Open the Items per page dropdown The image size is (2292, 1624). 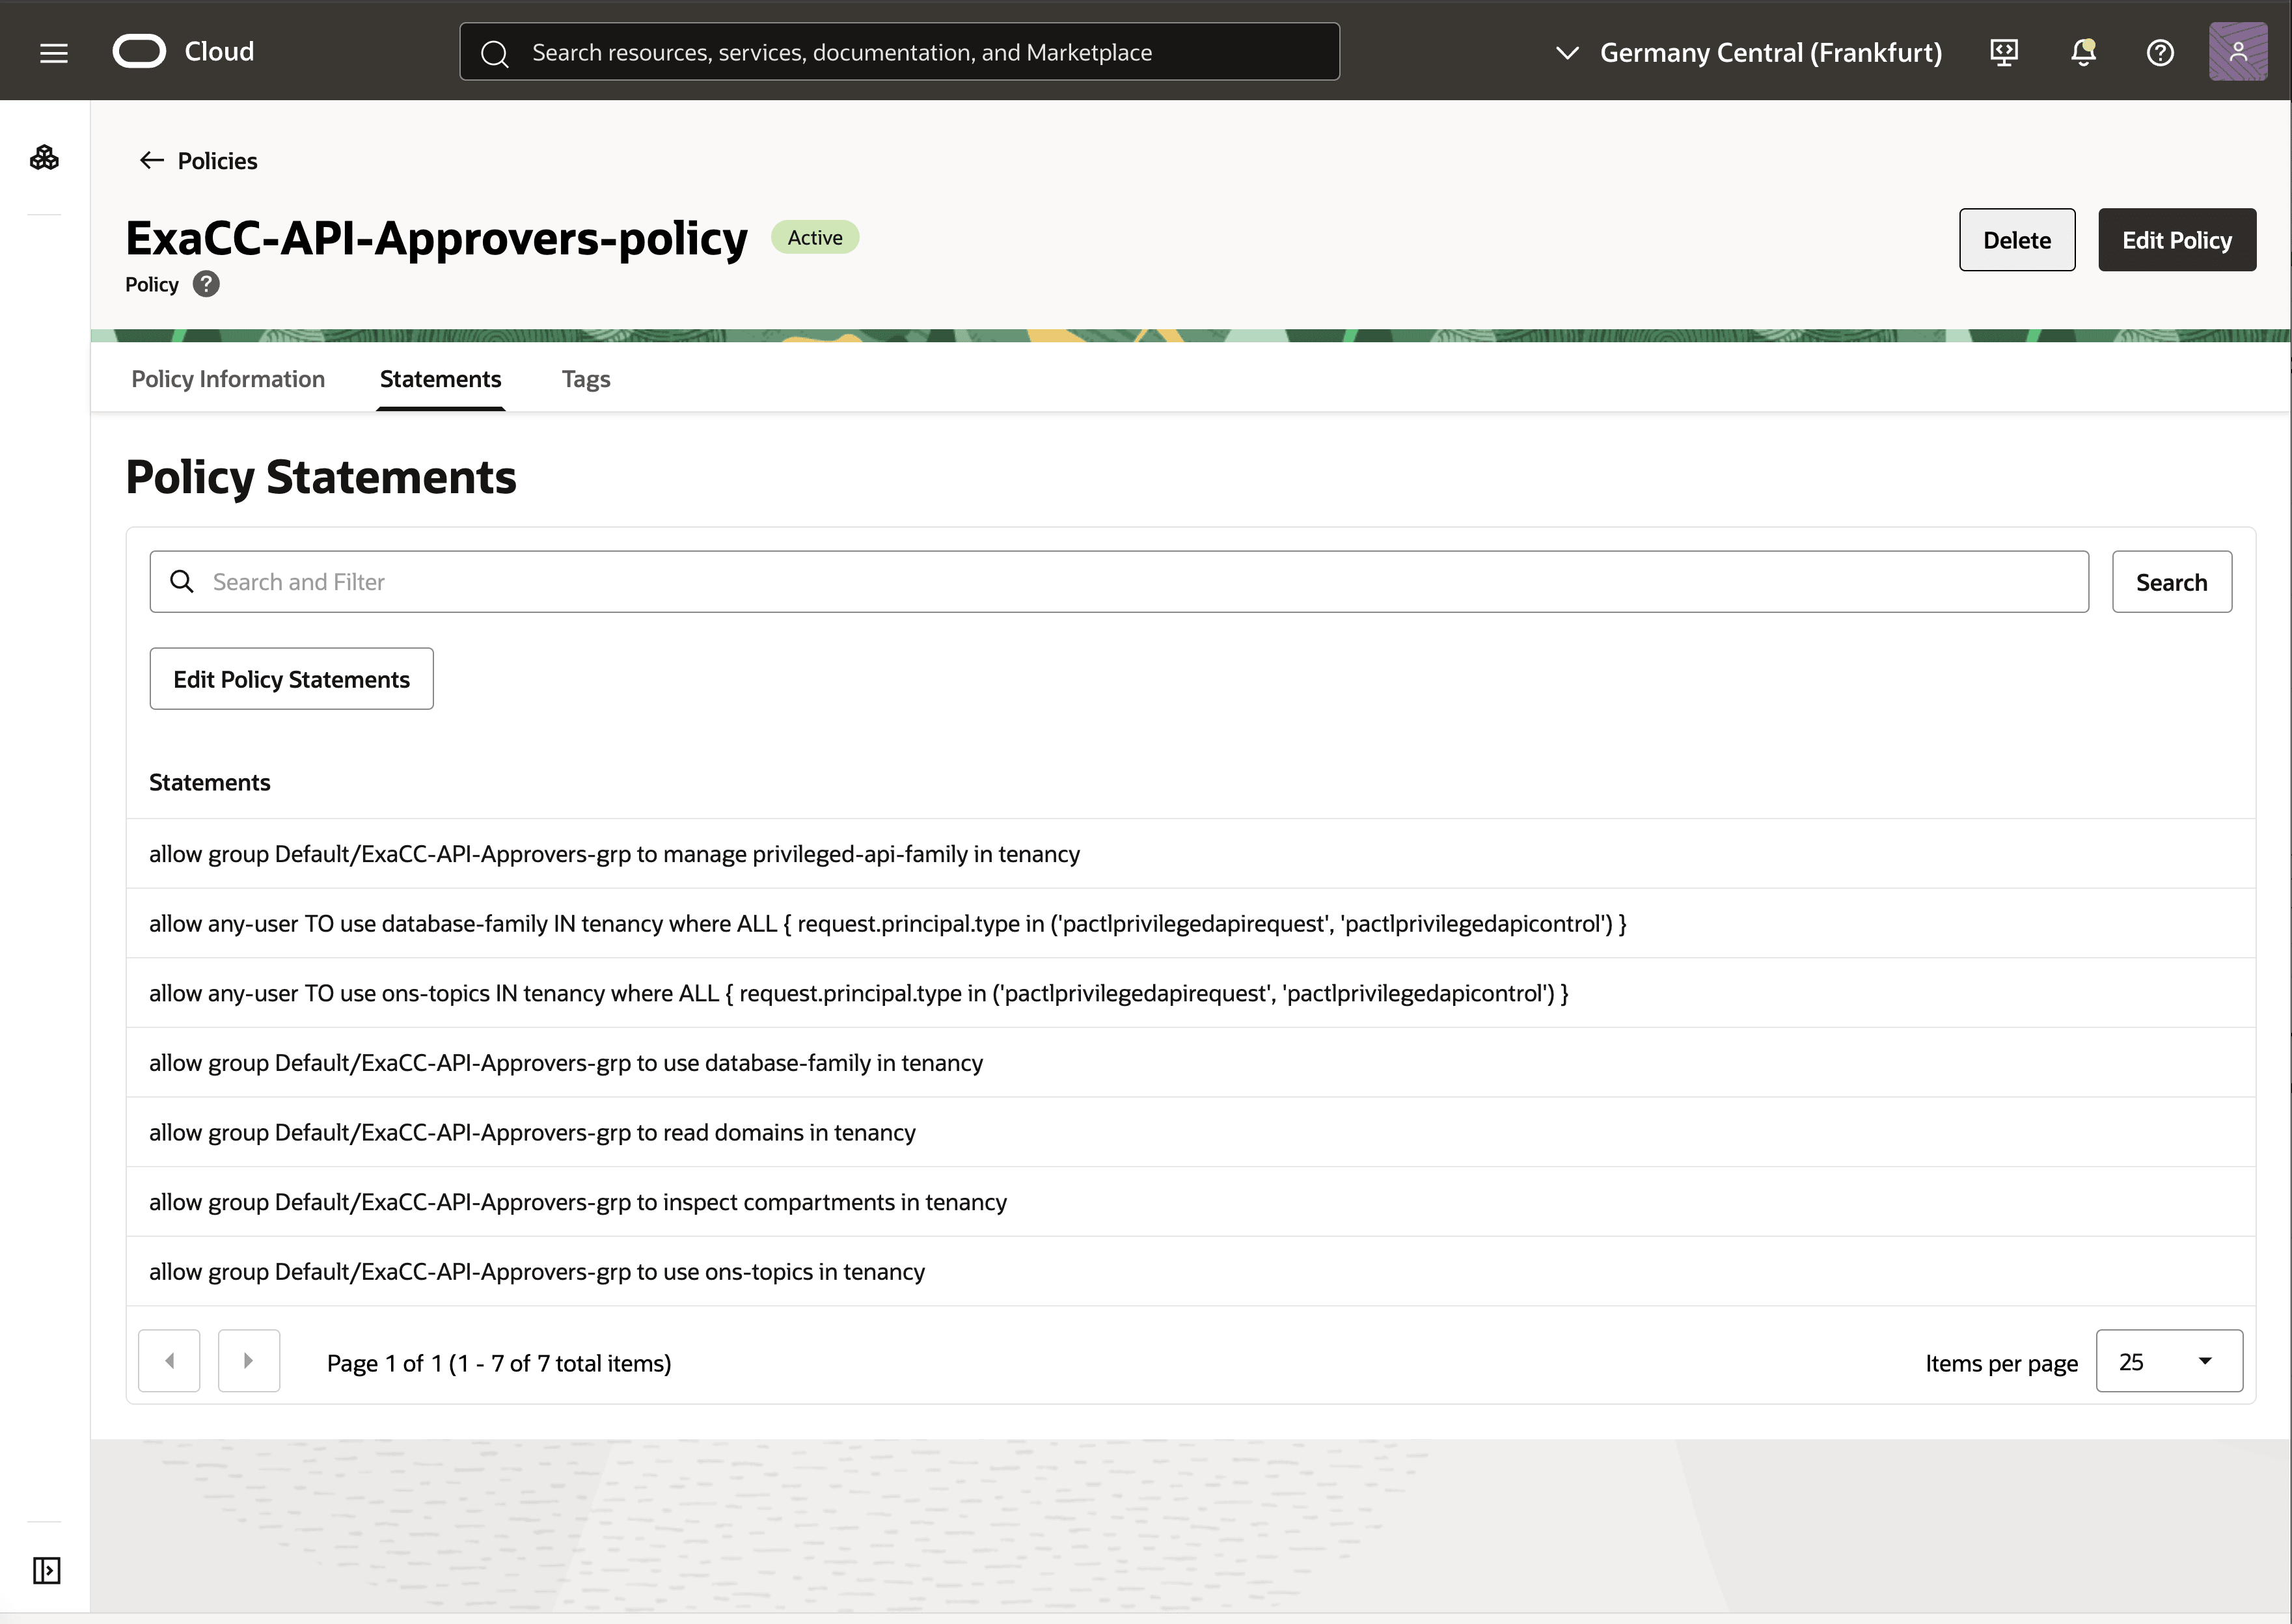tap(2170, 1361)
